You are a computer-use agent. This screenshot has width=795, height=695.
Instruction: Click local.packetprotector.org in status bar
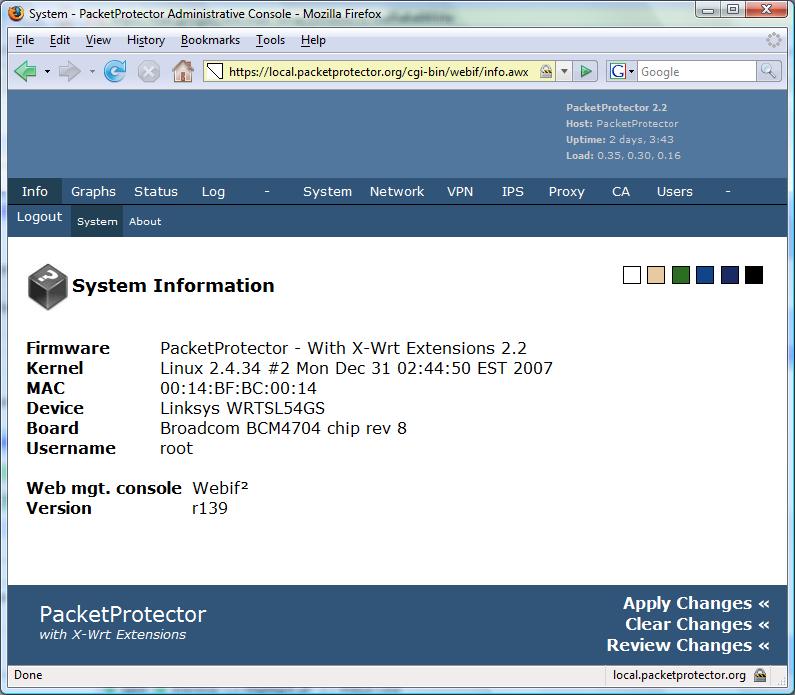tap(679, 675)
